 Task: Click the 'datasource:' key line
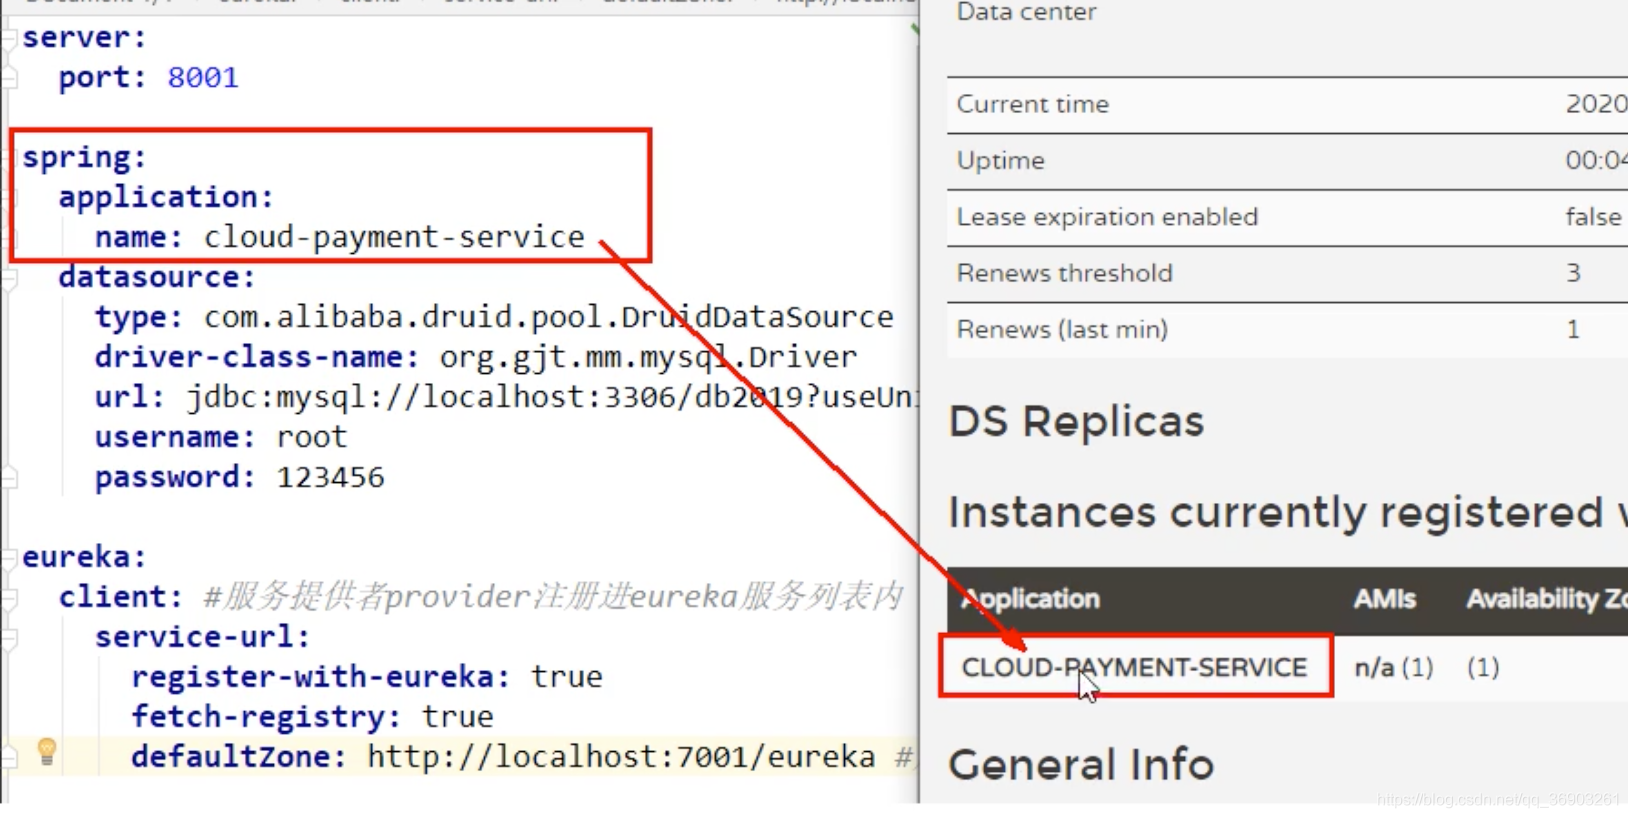(157, 277)
